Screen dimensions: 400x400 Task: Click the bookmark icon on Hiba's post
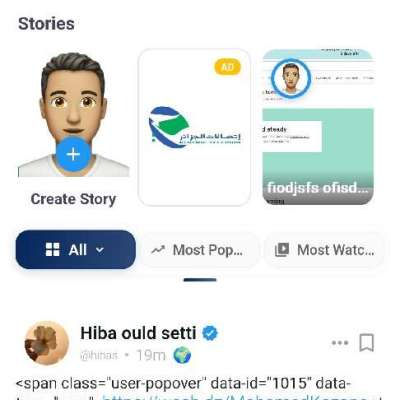[366, 342]
